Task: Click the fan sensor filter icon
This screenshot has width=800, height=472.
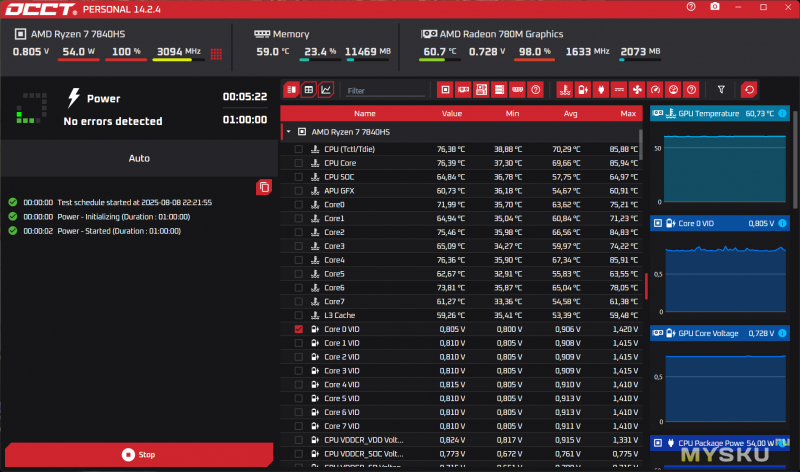Action: point(637,90)
